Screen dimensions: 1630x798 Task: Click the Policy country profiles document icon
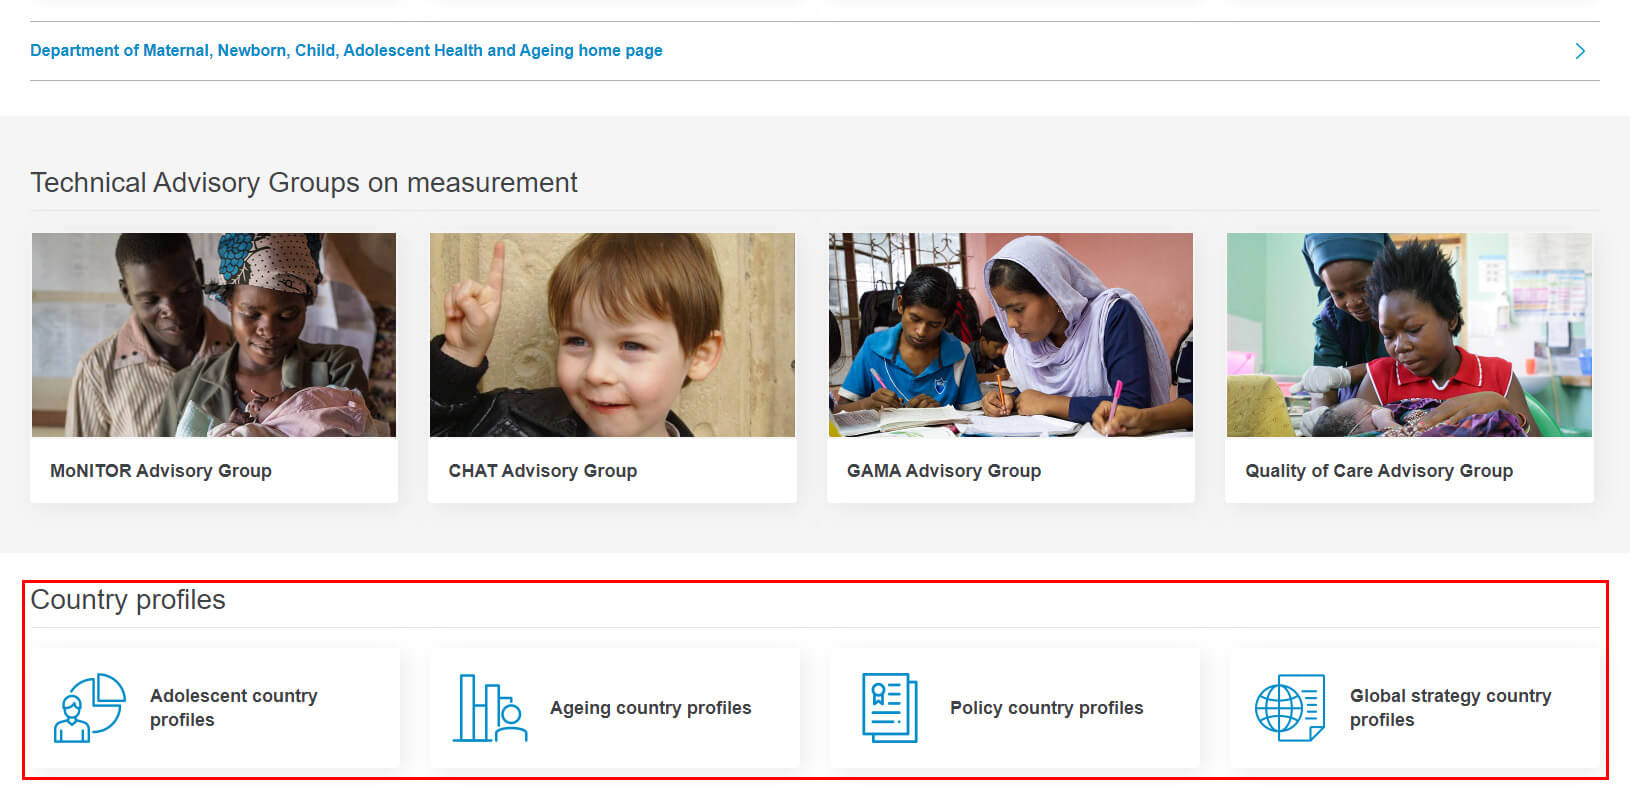pos(890,708)
